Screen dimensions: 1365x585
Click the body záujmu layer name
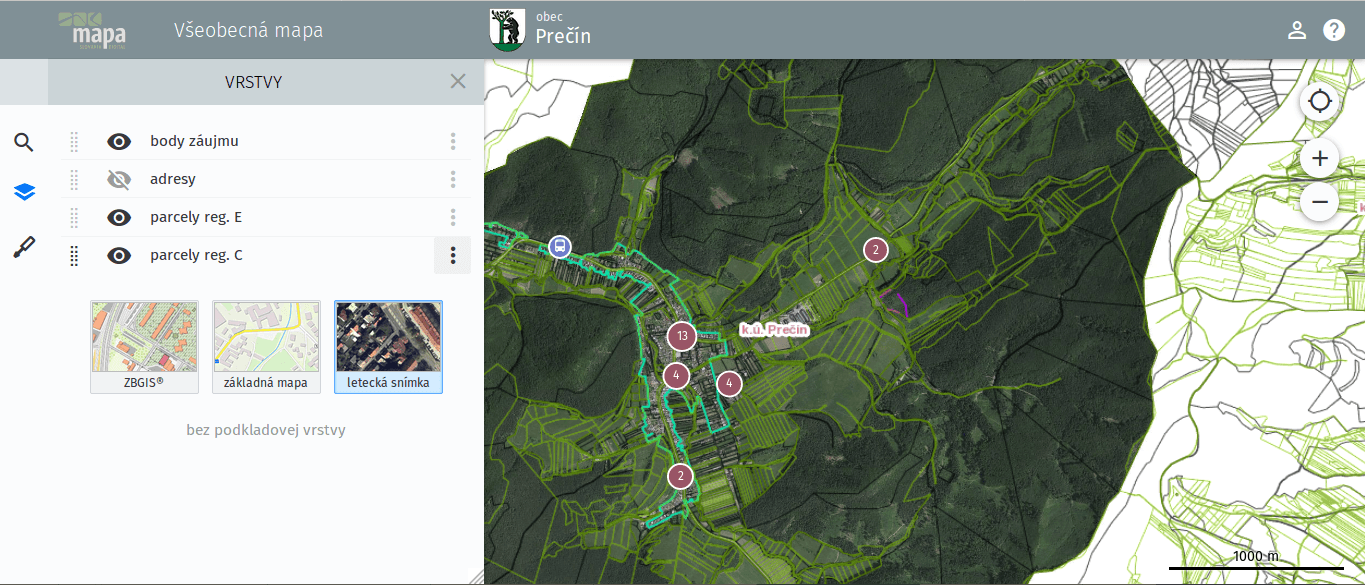tap(194, 141)
